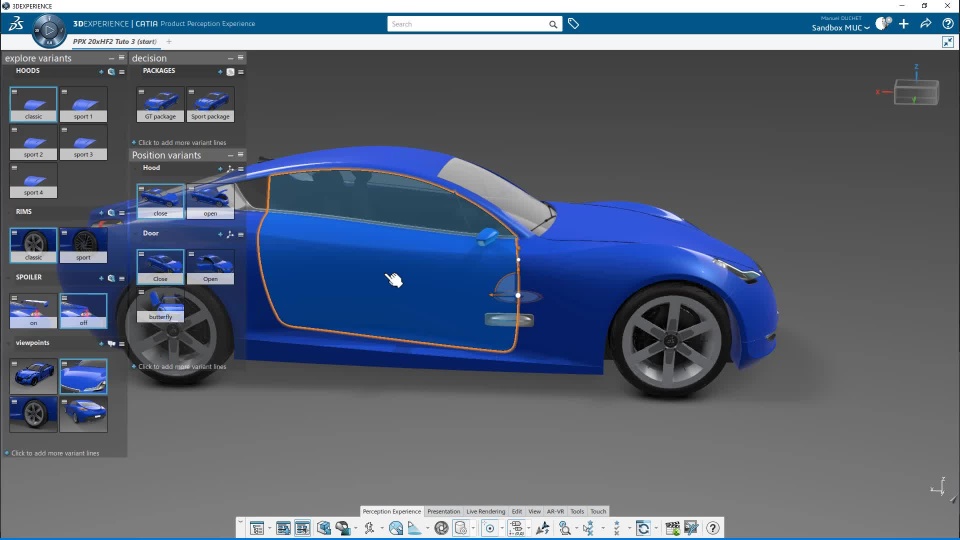Click the tag icon beside search
Screen dimensions: 960x540
tap(573, 23)
